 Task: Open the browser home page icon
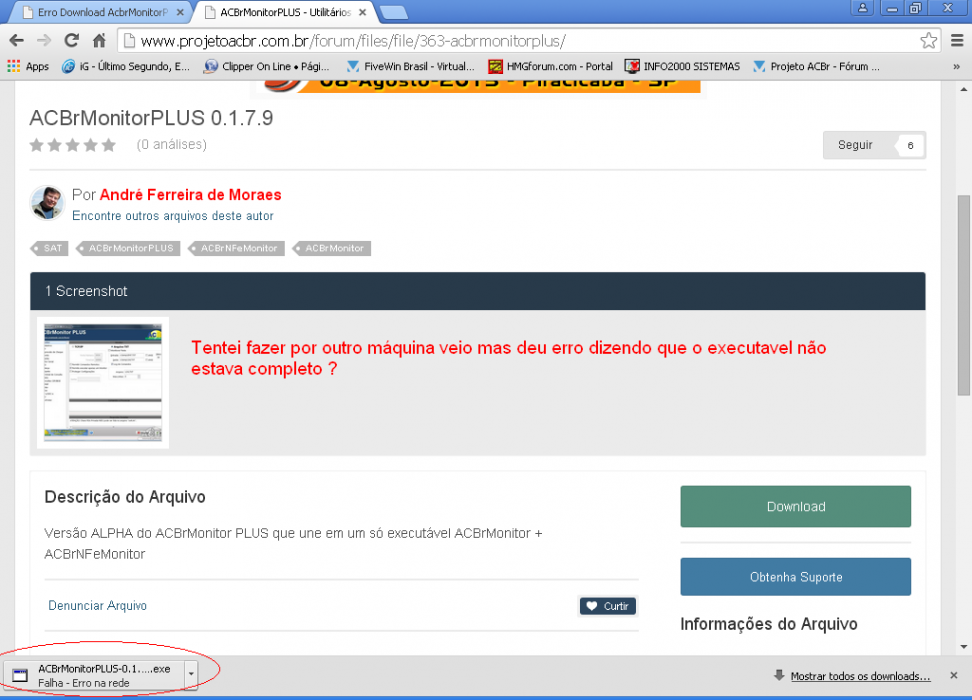[x=99, y=41]
